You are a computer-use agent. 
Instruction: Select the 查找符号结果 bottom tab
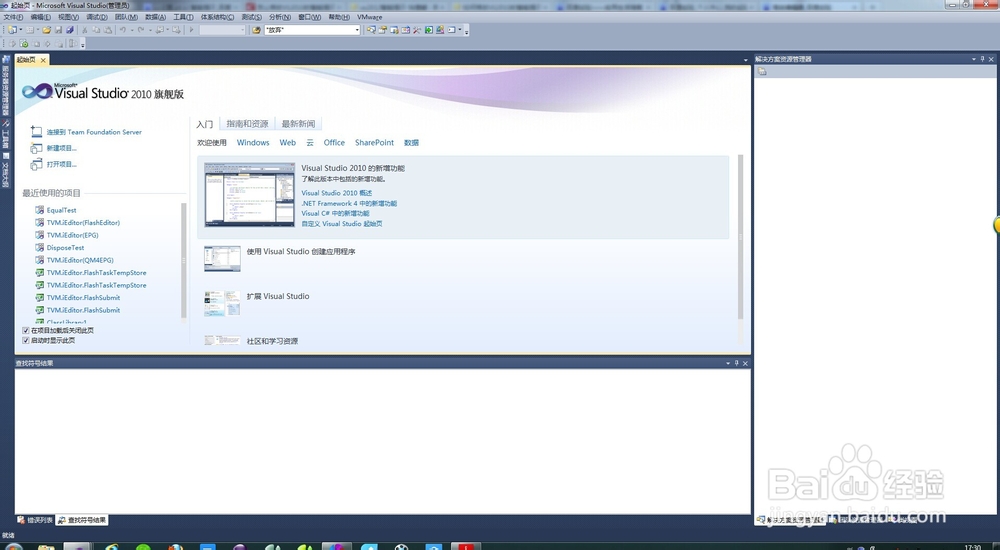(82, 520)
